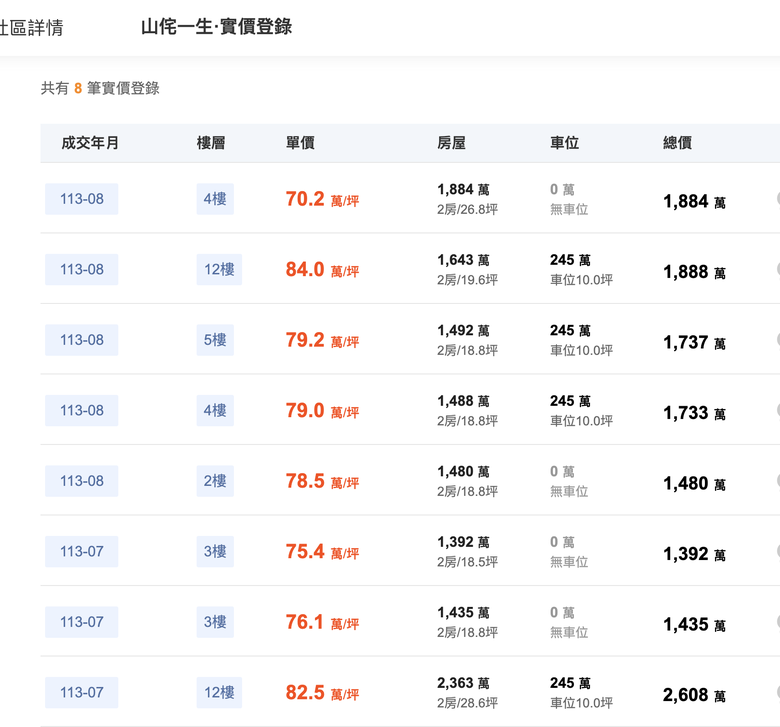Viewport: 780px width, 727px height.
Task: Open the detail icon beside 2,608 萬 total
Action: 778,692
